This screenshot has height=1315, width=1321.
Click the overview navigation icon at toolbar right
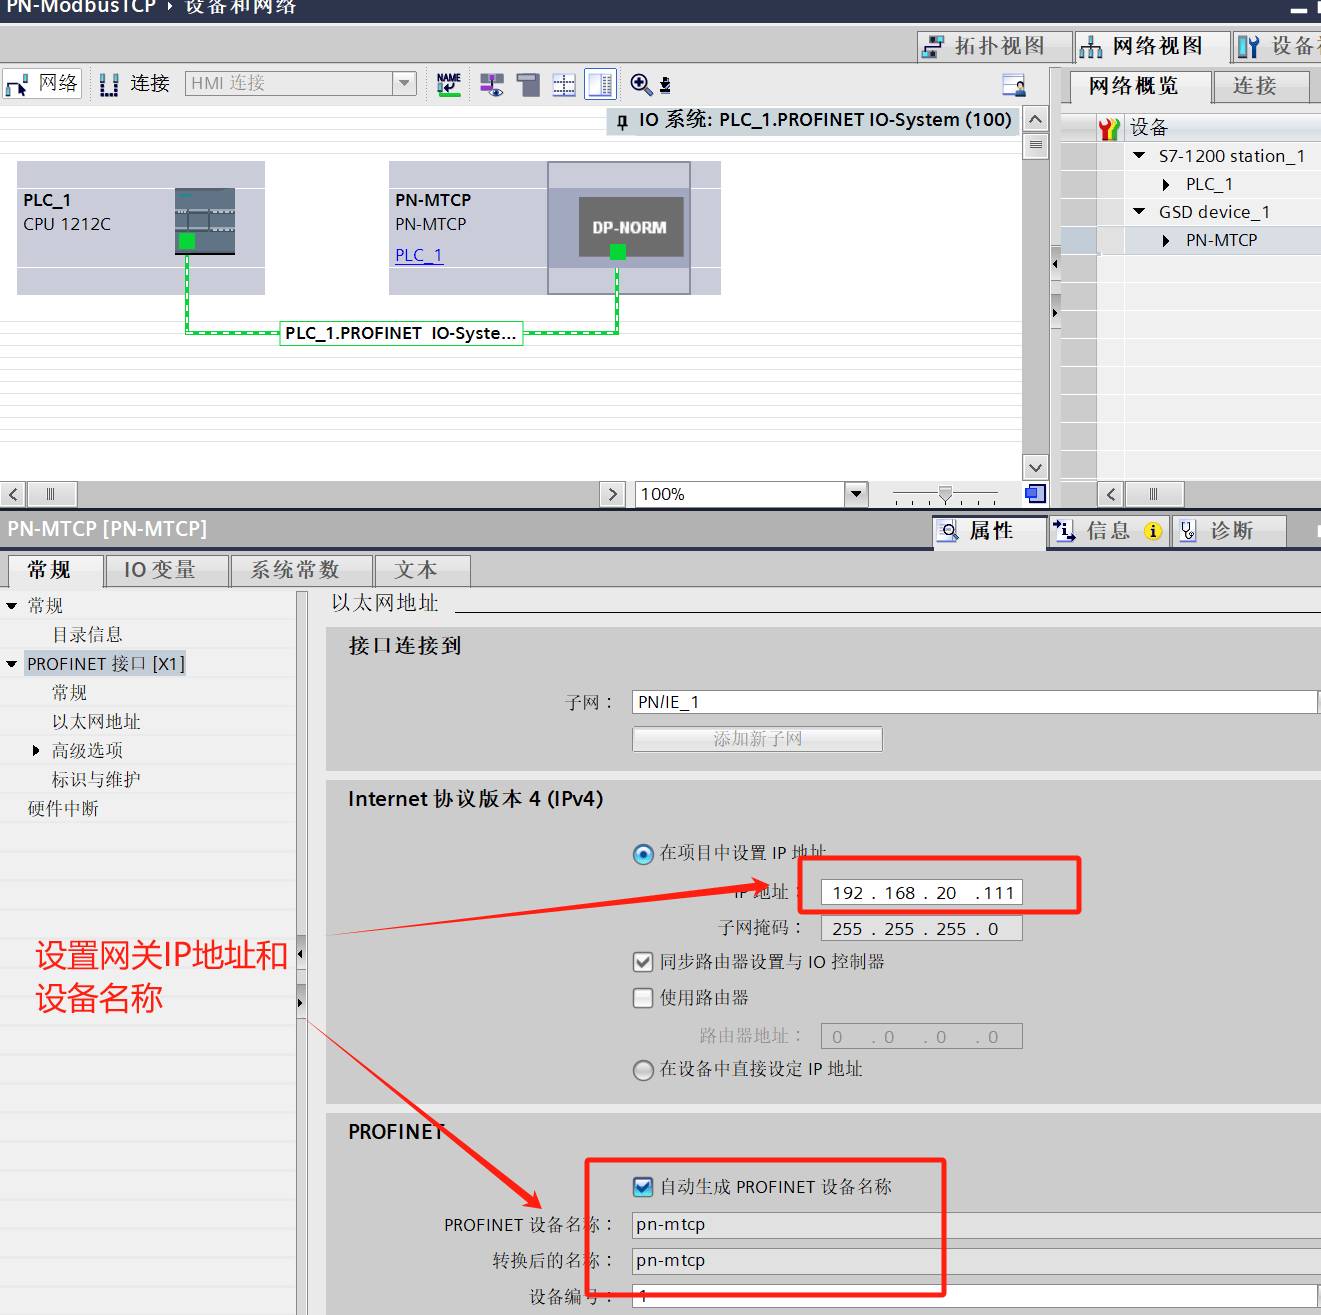(1014, 85)
